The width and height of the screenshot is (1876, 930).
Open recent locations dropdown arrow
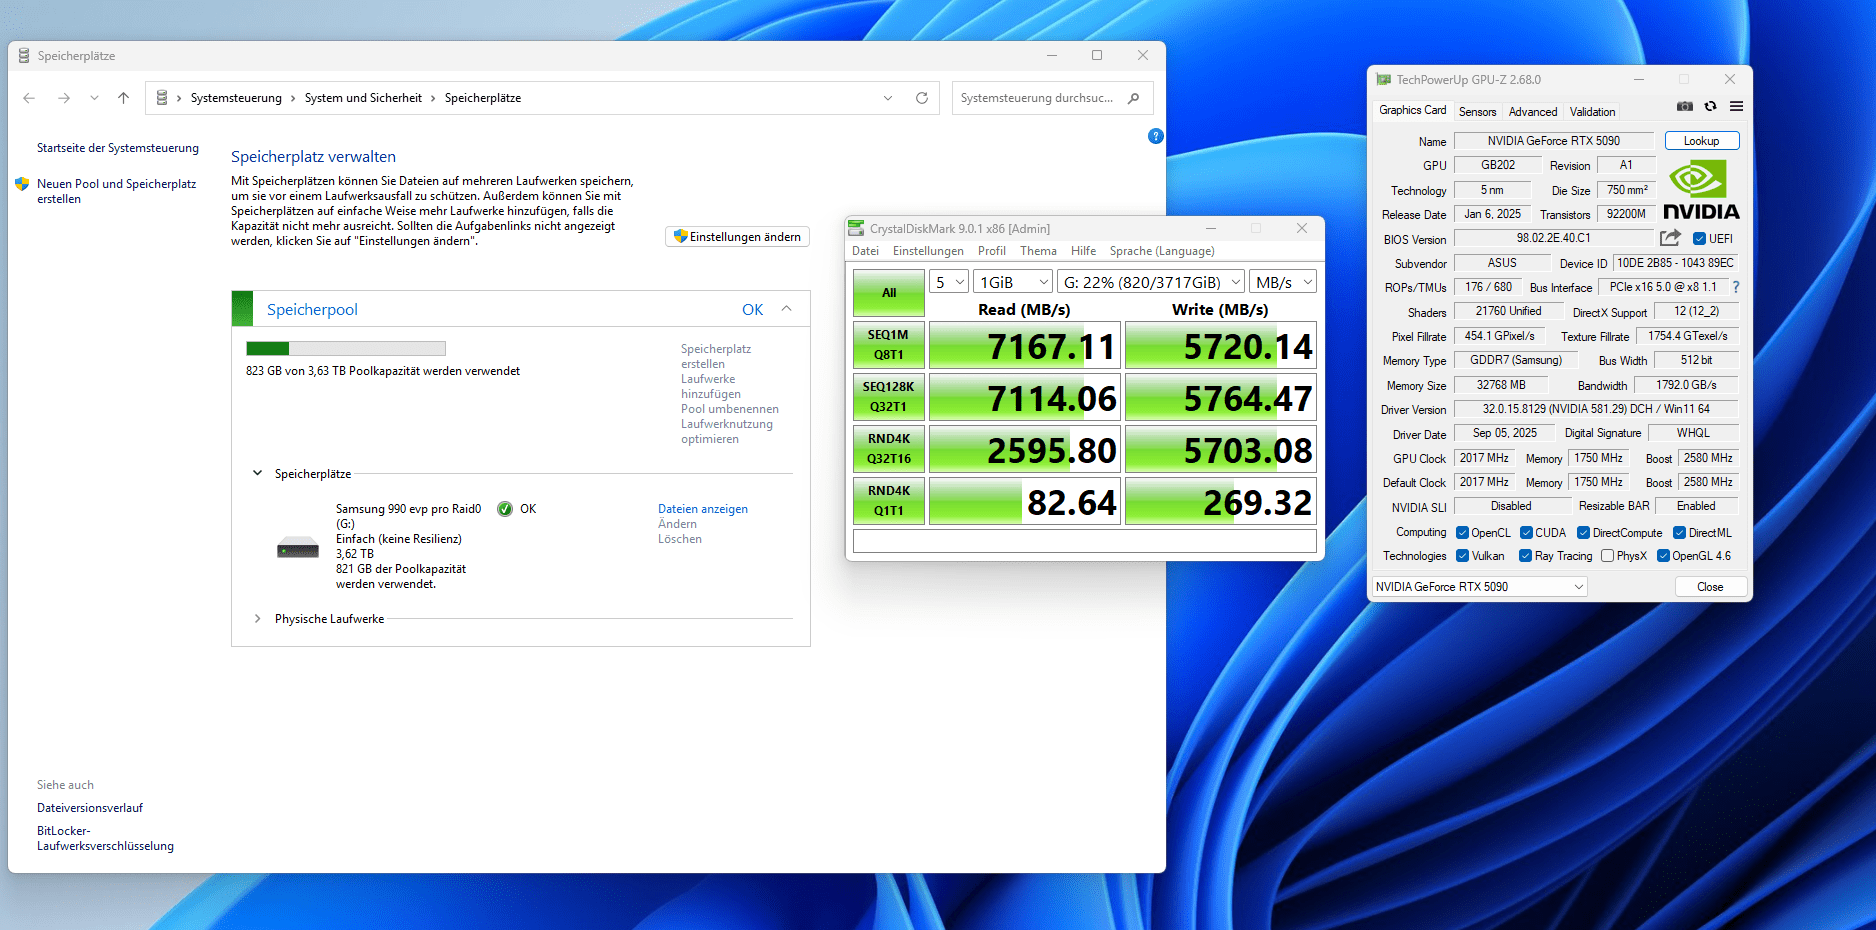(x=94, y=98)
